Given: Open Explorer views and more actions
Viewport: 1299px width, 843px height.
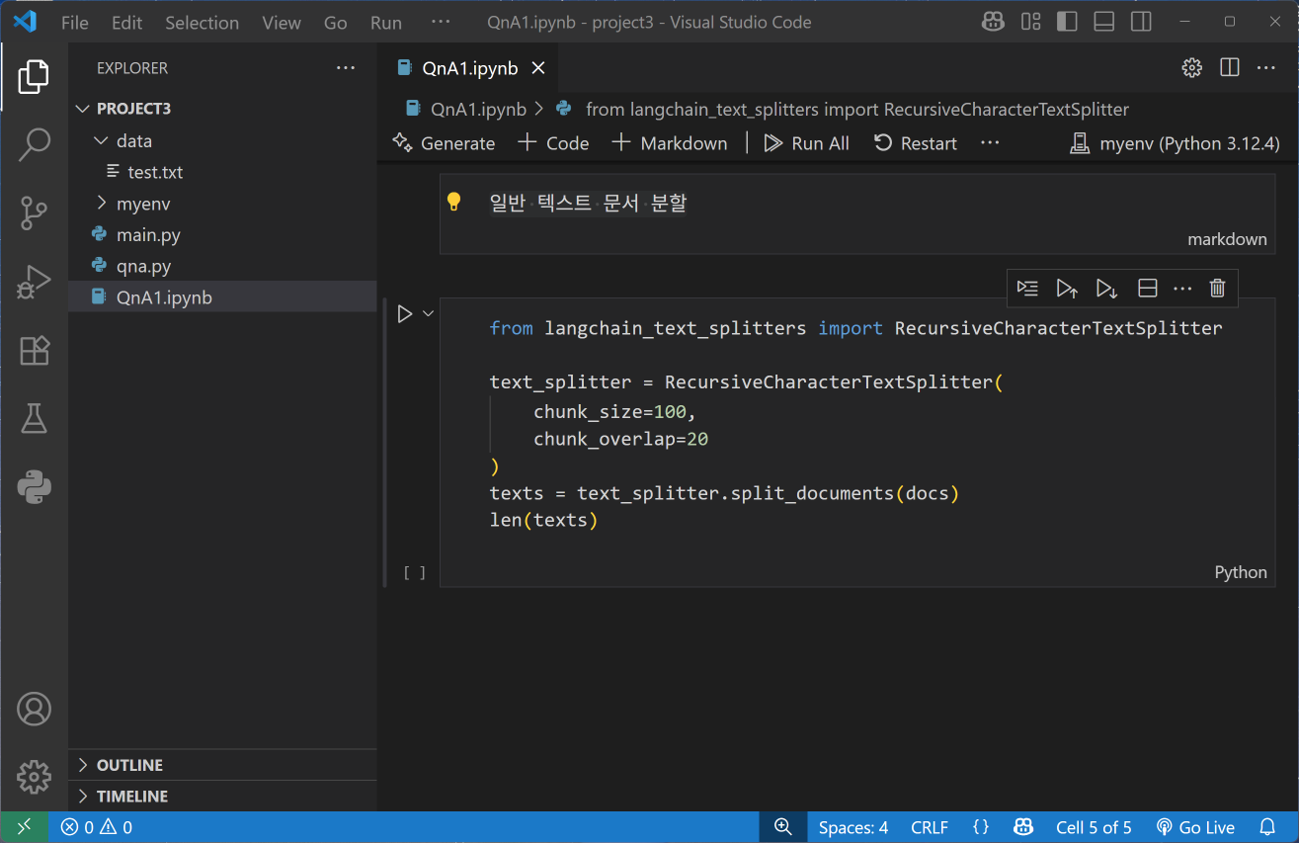Looking at the screenshot, I should click(x=346, y=68).
